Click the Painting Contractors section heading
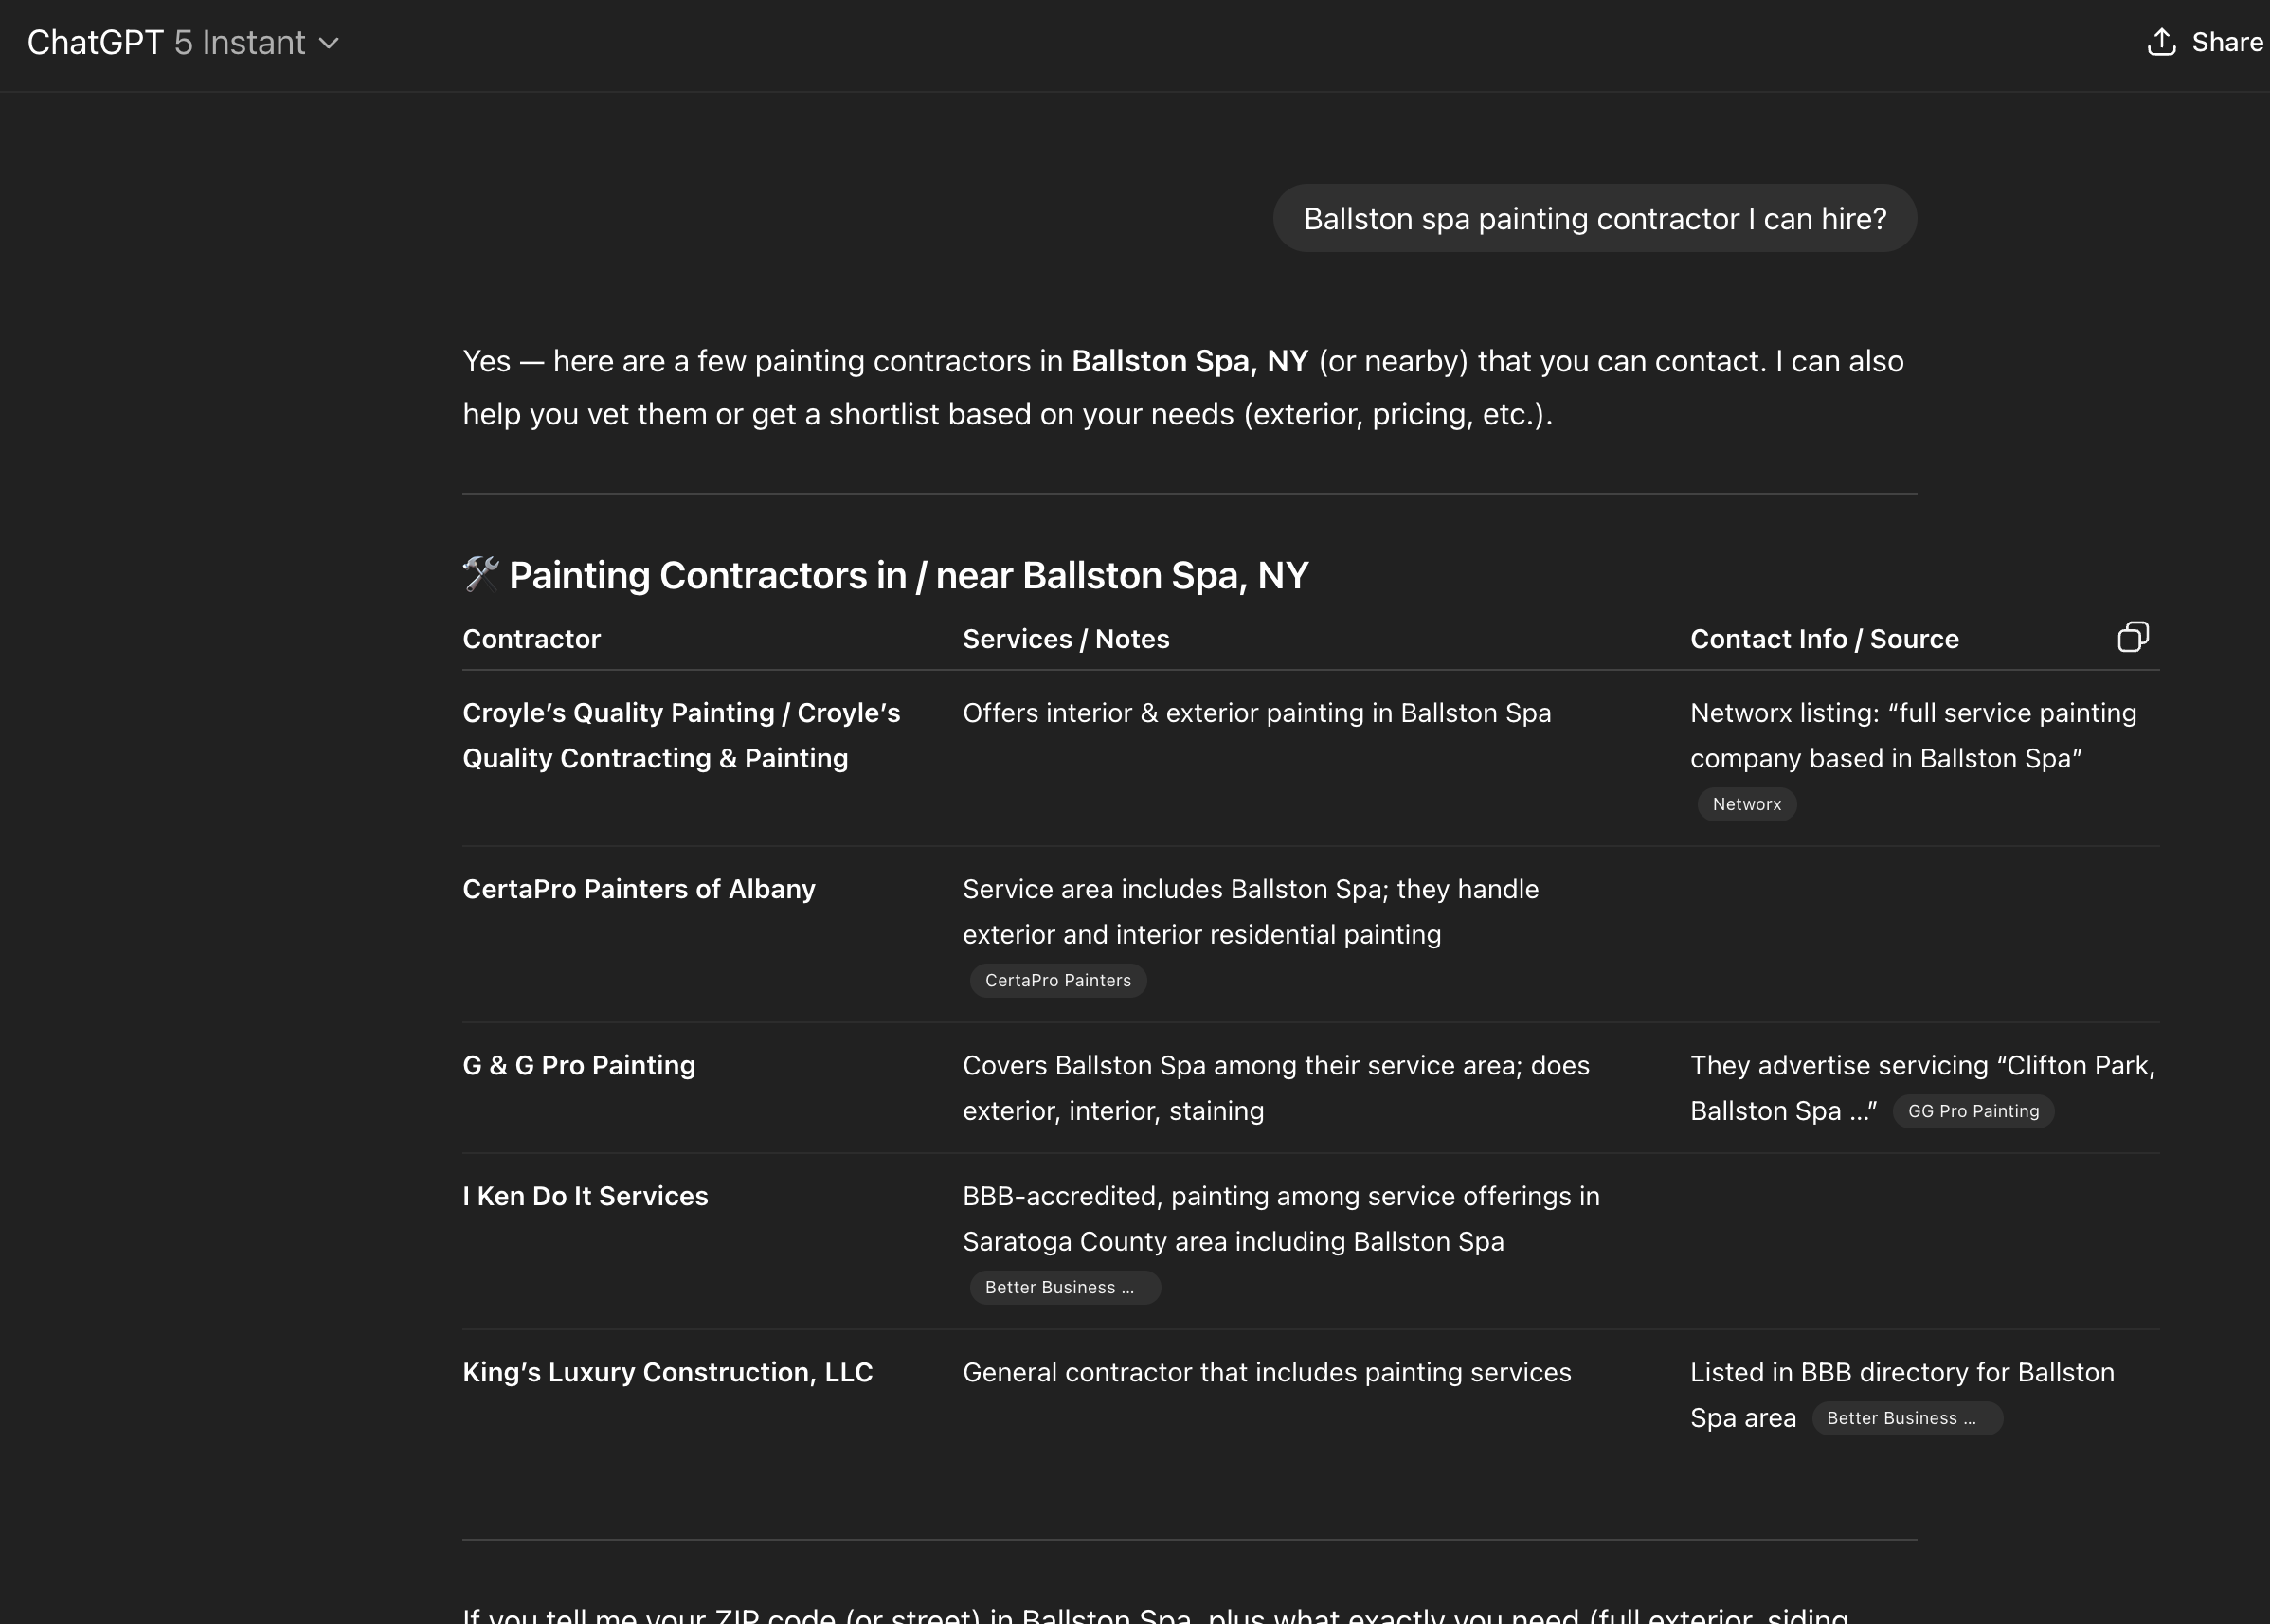 pos(907,575)
